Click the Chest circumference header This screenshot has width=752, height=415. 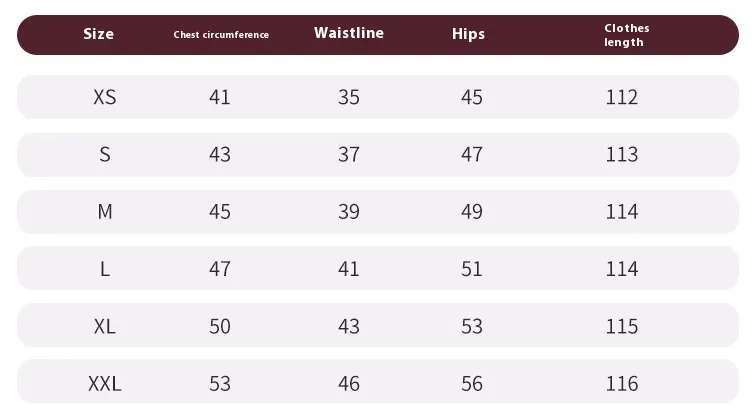pyautogui.click(x=221, y=35)
